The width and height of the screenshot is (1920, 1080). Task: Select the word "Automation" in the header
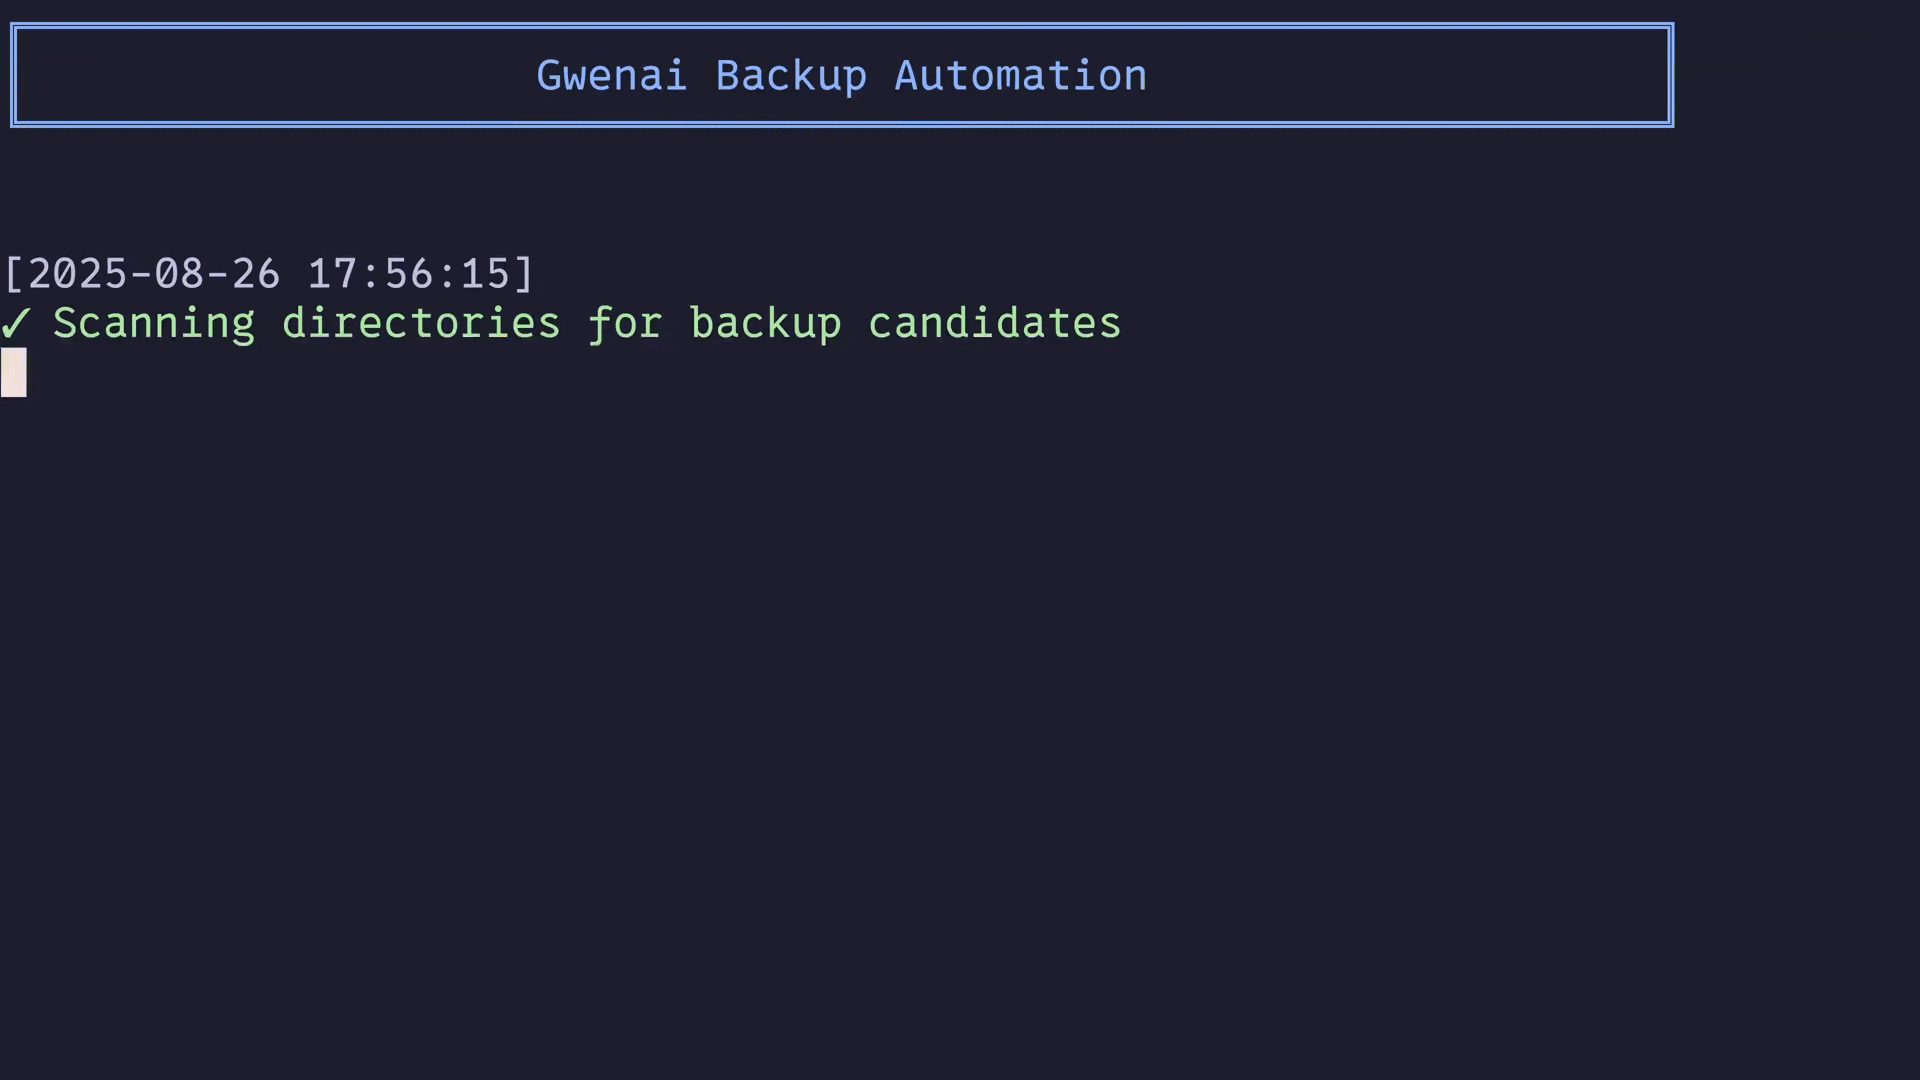pos(1020,76)
